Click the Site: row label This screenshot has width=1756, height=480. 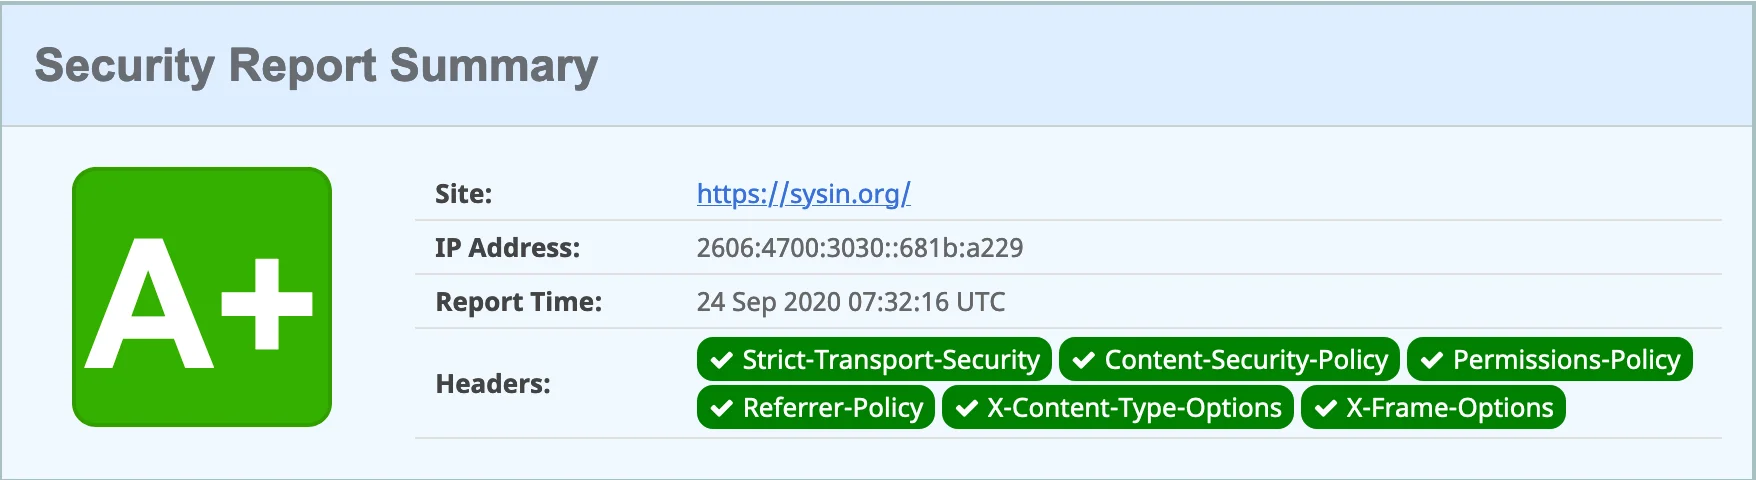click(x=463, y=194)
